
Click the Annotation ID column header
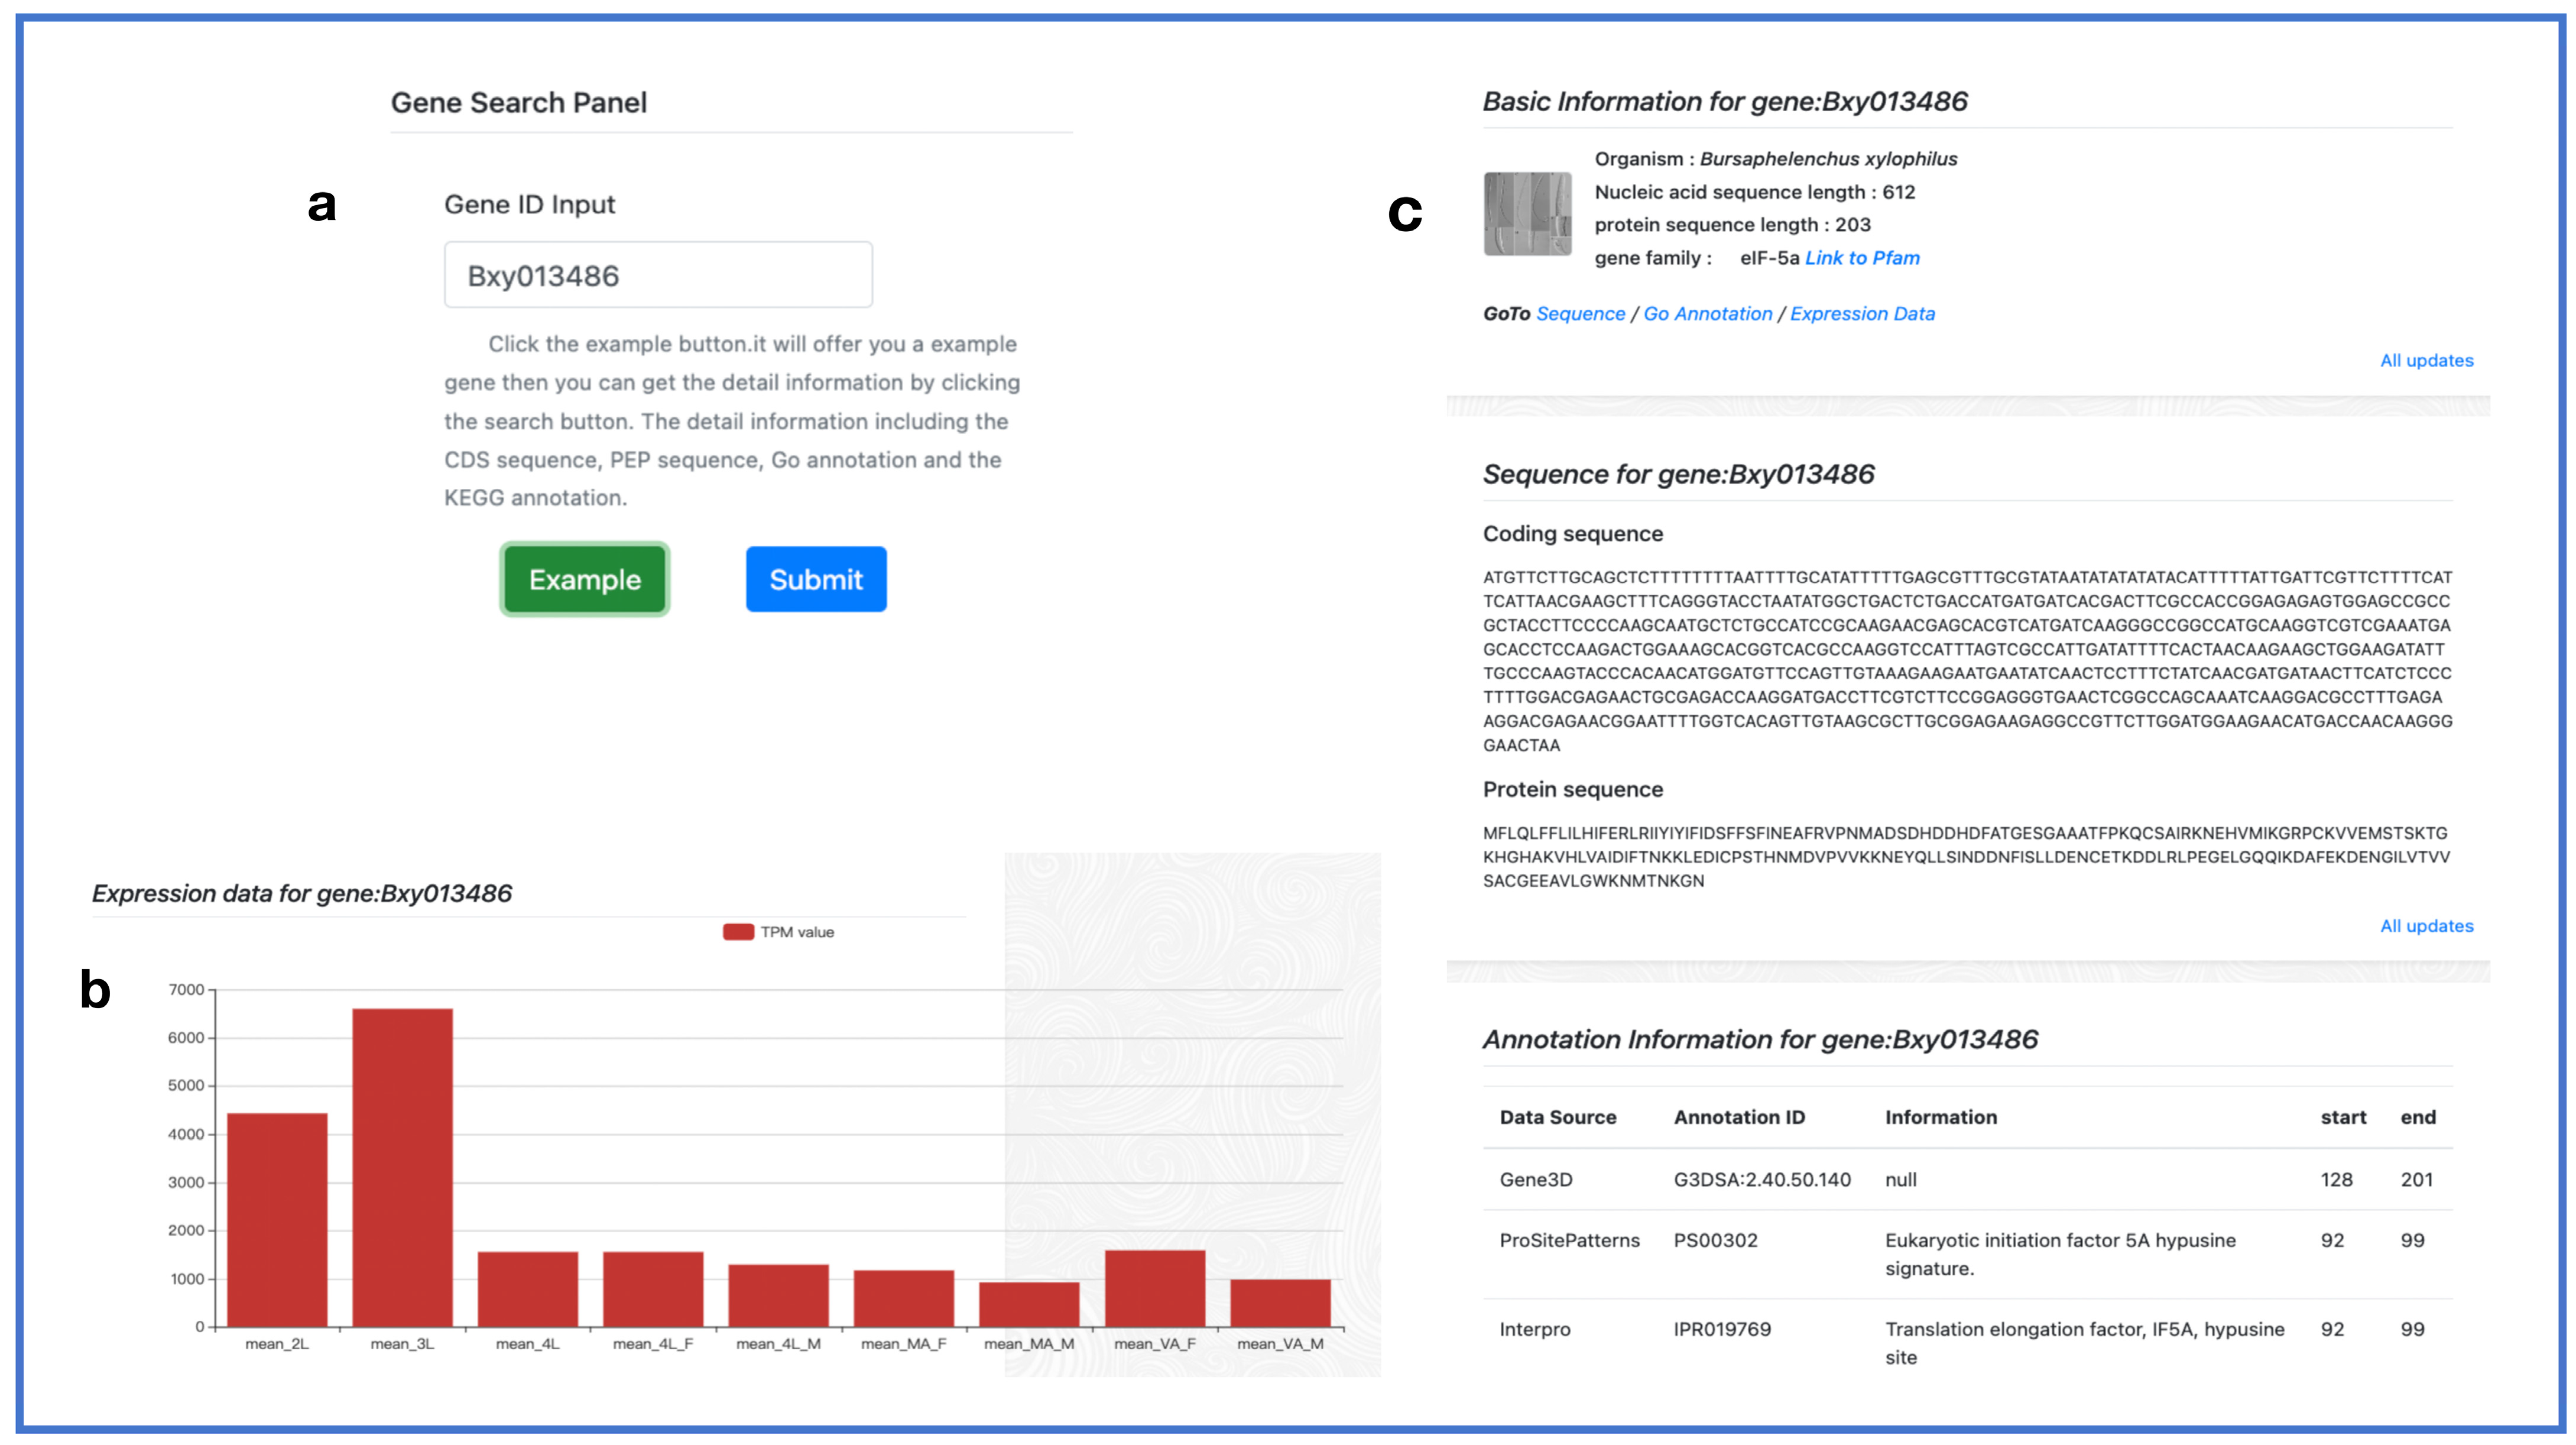1739,1117
